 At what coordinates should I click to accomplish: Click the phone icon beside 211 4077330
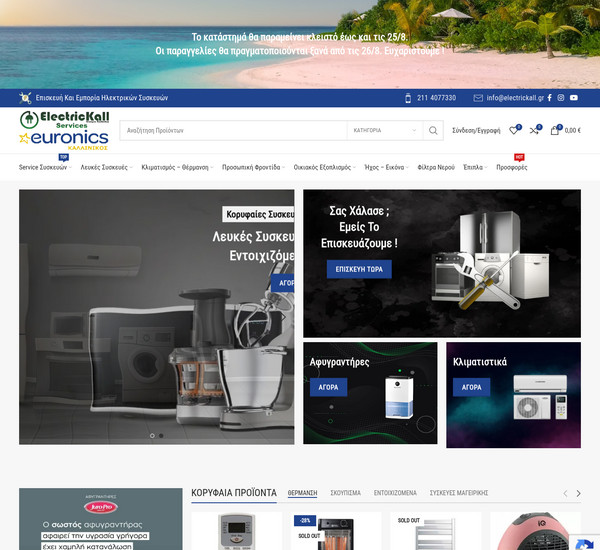[408, 98]
